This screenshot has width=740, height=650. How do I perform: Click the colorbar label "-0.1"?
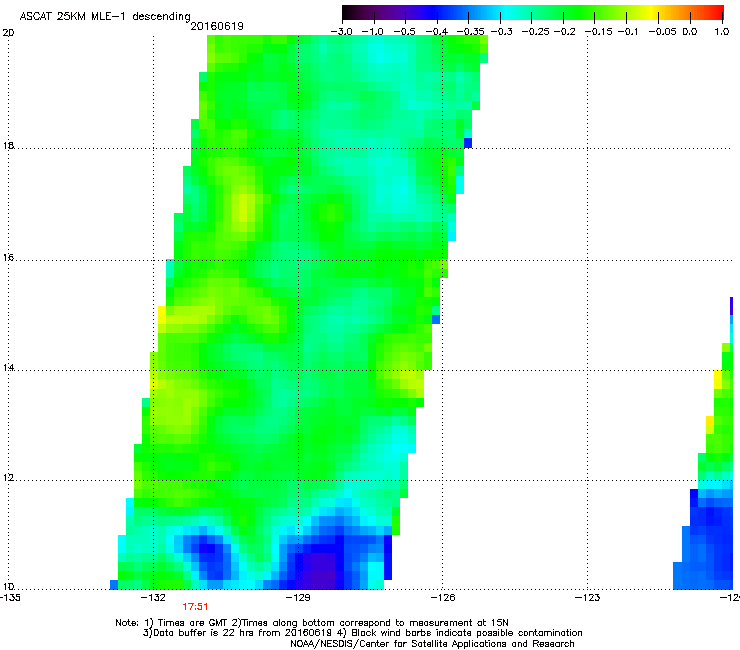[627, 32]
